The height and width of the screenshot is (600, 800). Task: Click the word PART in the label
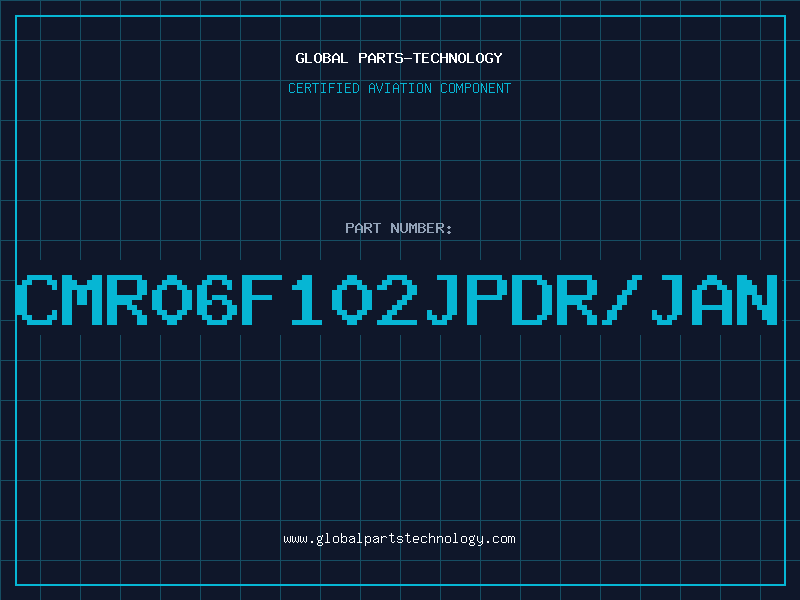point(363,228)
